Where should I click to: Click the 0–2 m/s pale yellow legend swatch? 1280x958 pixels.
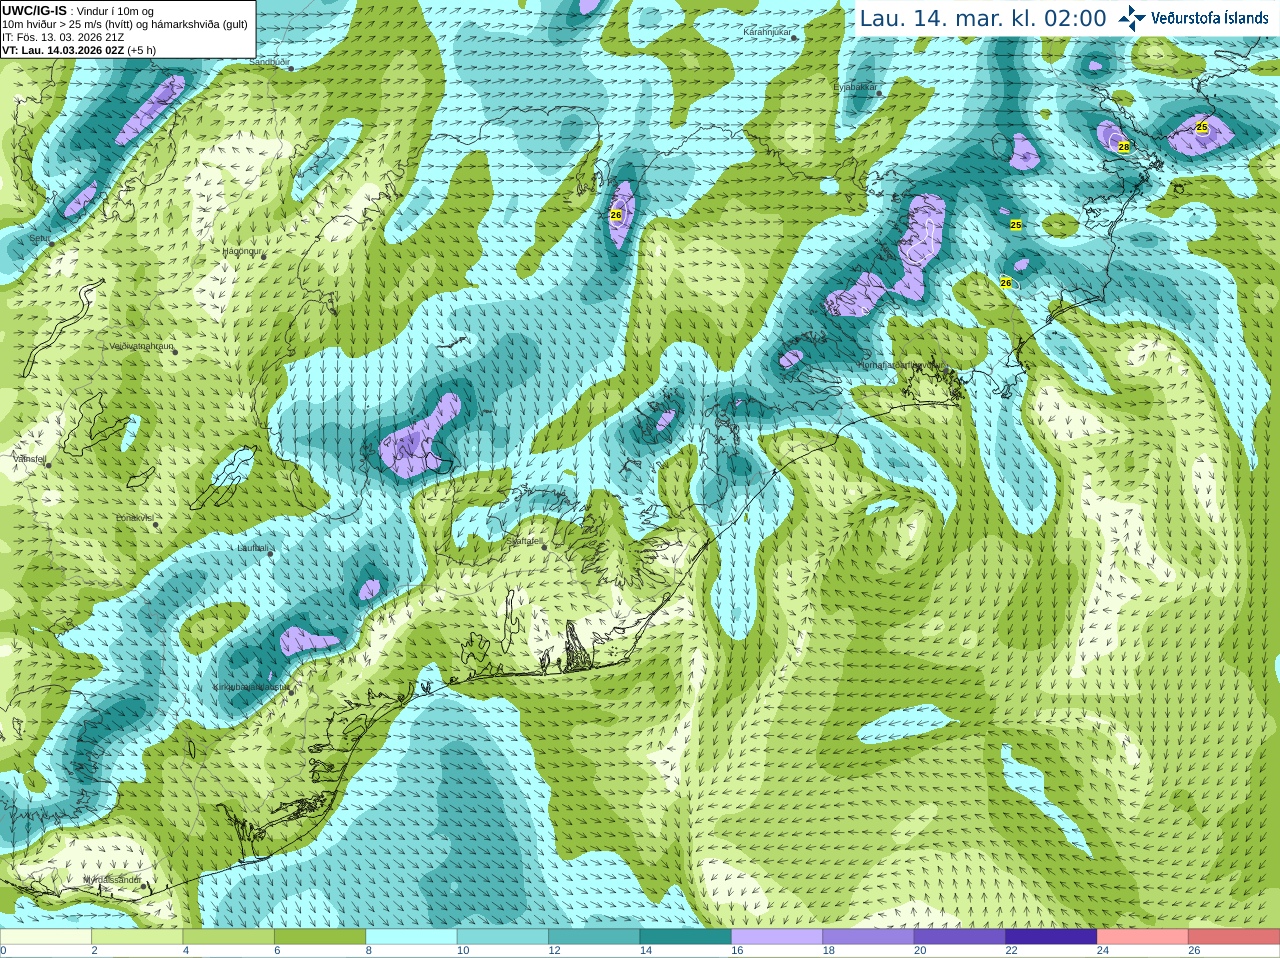(46, 937)
